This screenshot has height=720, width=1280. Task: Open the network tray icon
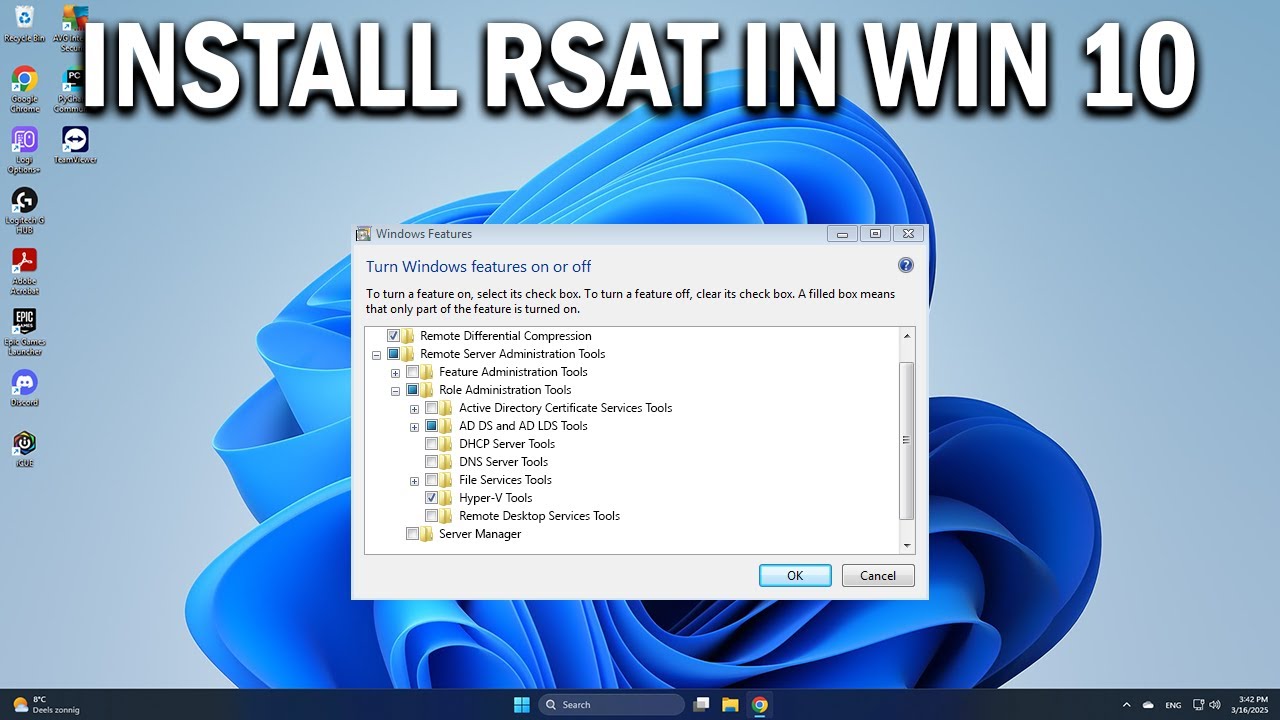coord(1198,705)
